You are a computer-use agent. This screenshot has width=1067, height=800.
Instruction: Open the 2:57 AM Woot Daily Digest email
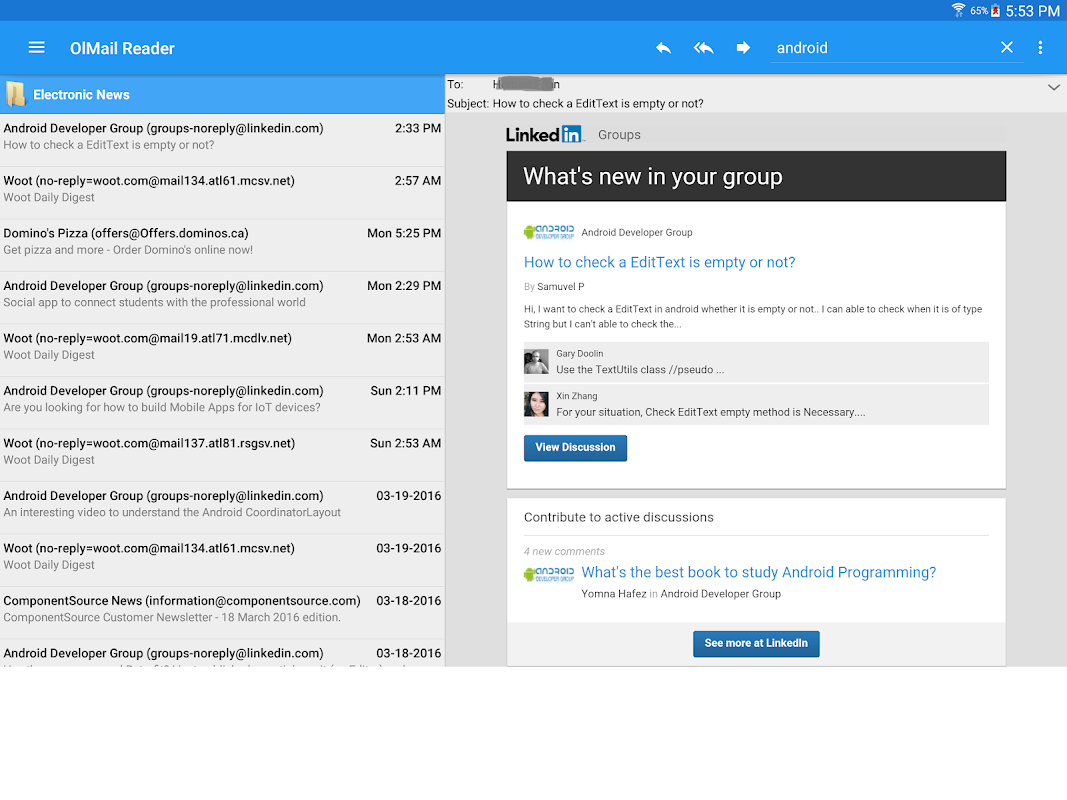(223, 193)
